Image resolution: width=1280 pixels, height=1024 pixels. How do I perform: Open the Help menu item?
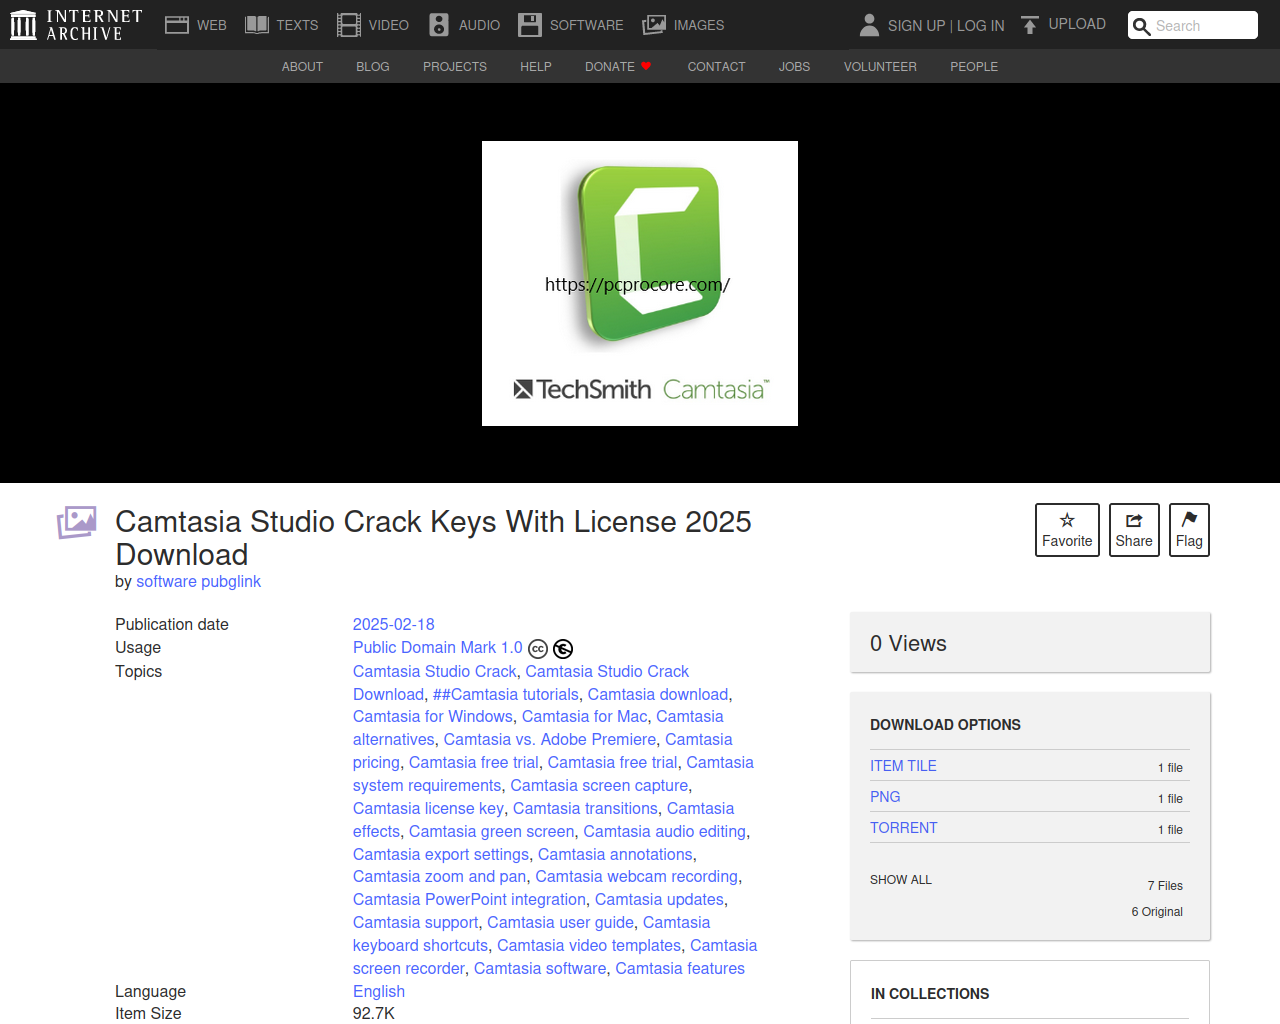536,67
